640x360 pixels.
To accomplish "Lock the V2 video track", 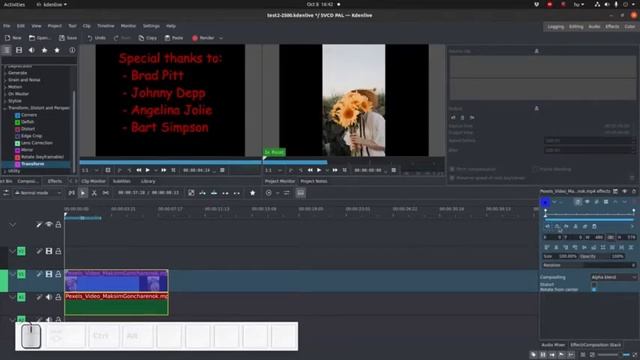I will tap(58, 251).
